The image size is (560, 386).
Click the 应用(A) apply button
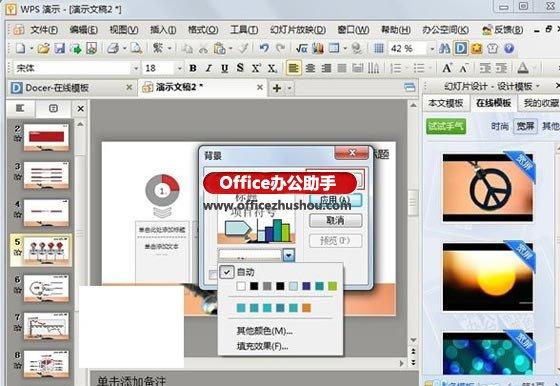(x=335, y=200)
